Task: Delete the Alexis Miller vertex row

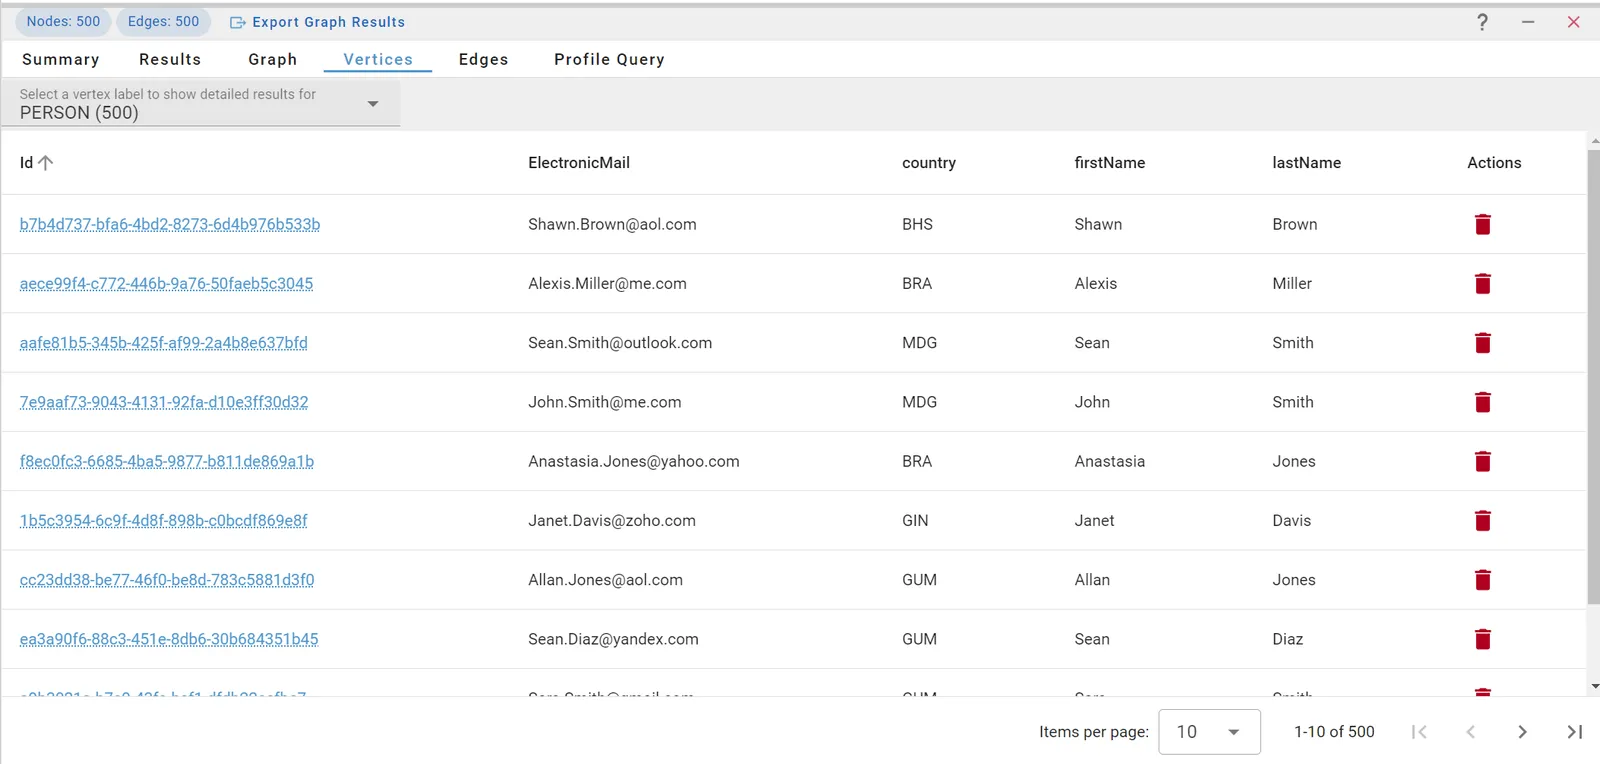Action: coord(1483,284)
